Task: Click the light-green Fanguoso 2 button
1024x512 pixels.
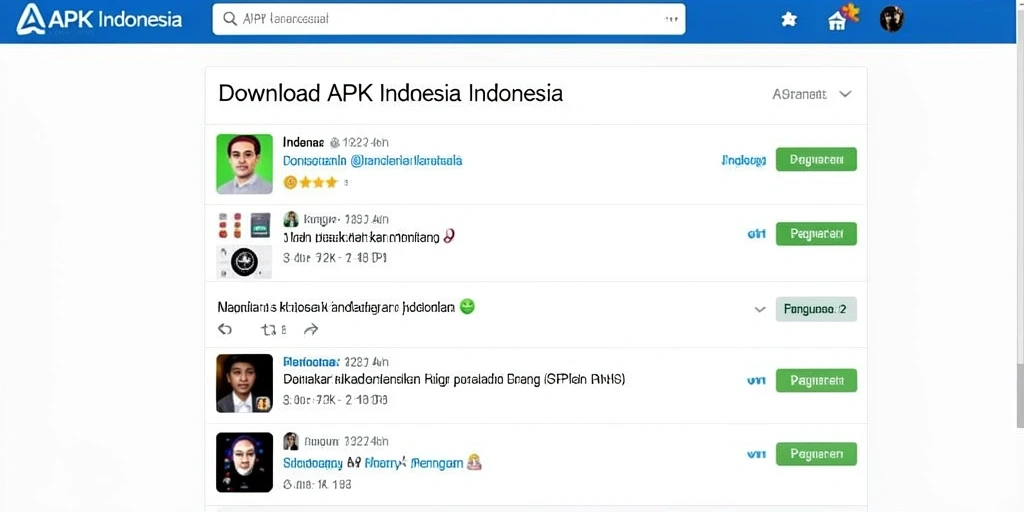Action: [x=816, y=310]
